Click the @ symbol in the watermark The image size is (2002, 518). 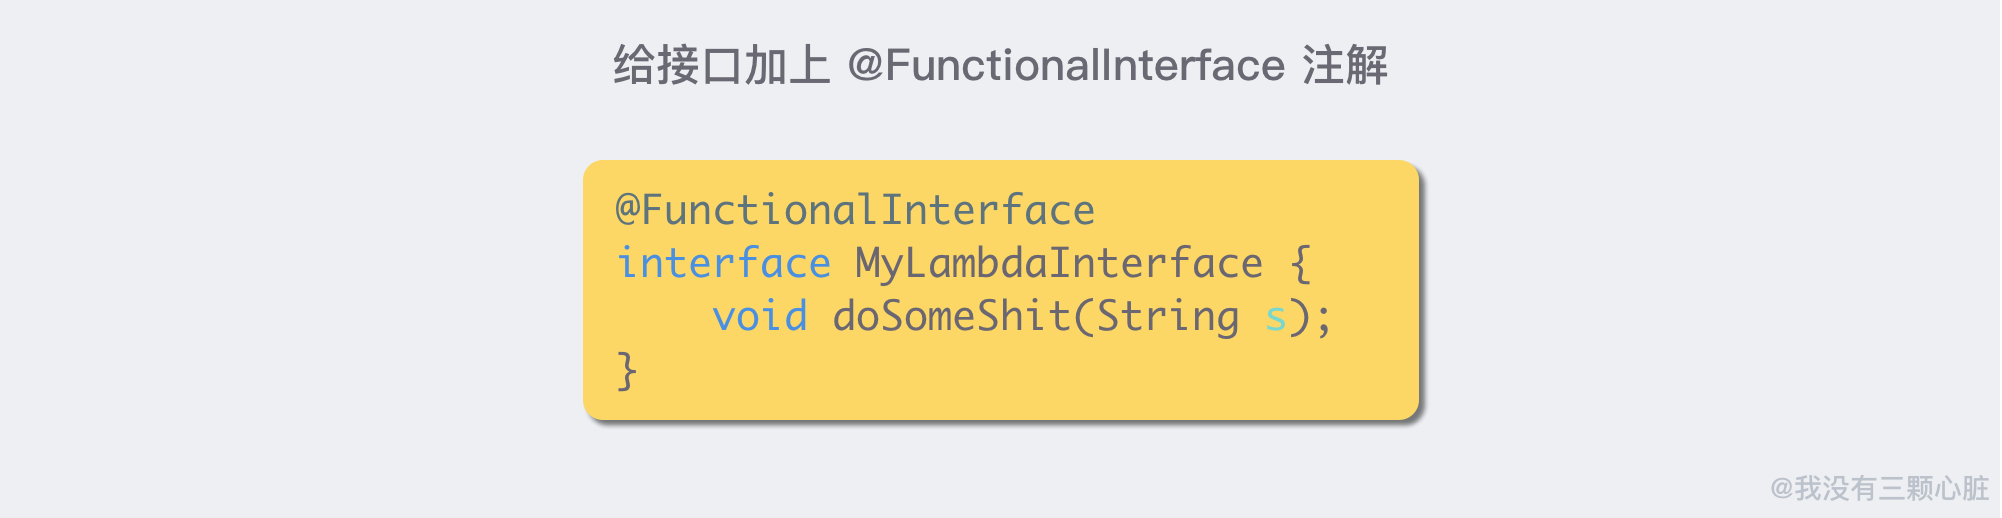click(1781, 489)
